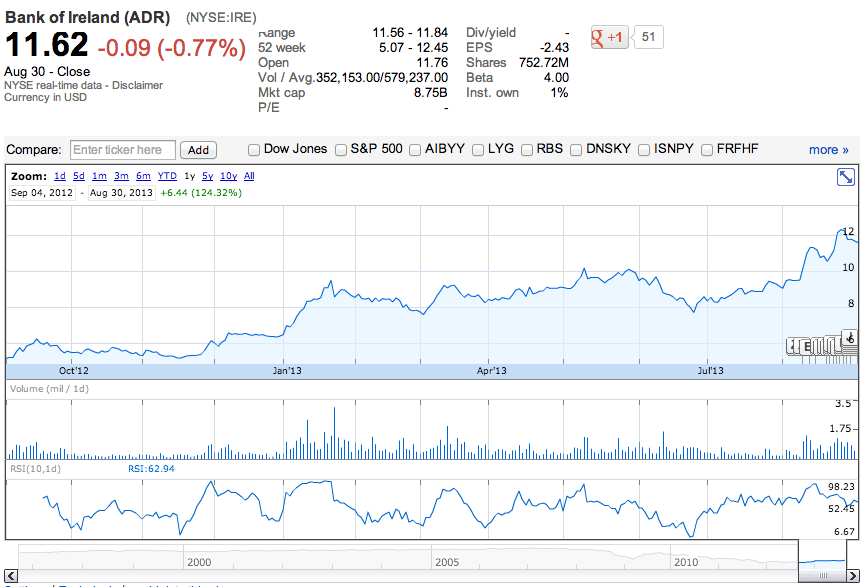The width and height of the screenshot is (863, 587).
Task: Switch to the 10y zoom range
Action: [228, 176]
